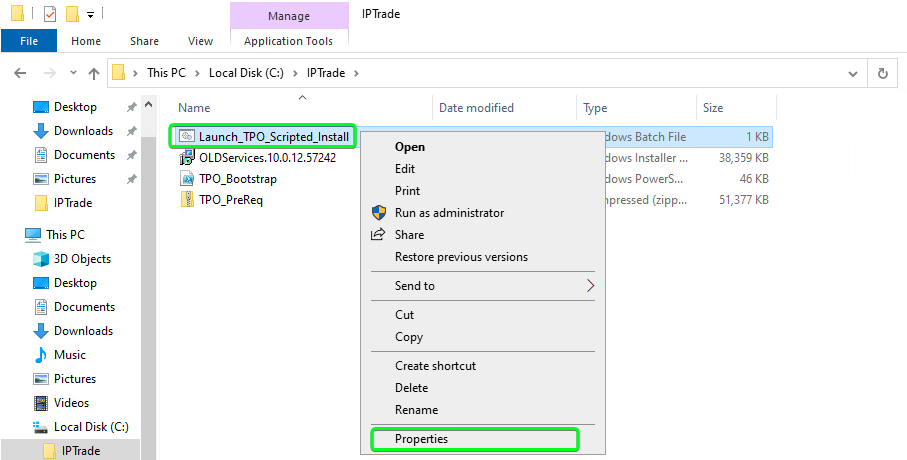The image size is (907, 460).
Task: Open recent locations dropdown arrow
Action: [73, 73]
